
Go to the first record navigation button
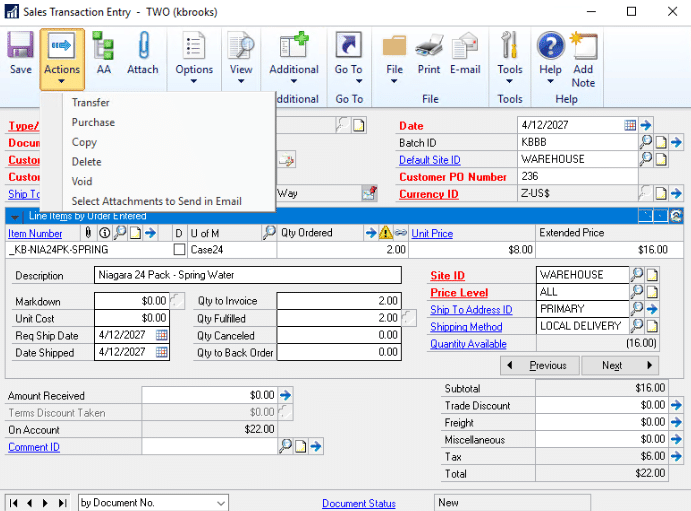coord(14,503)
